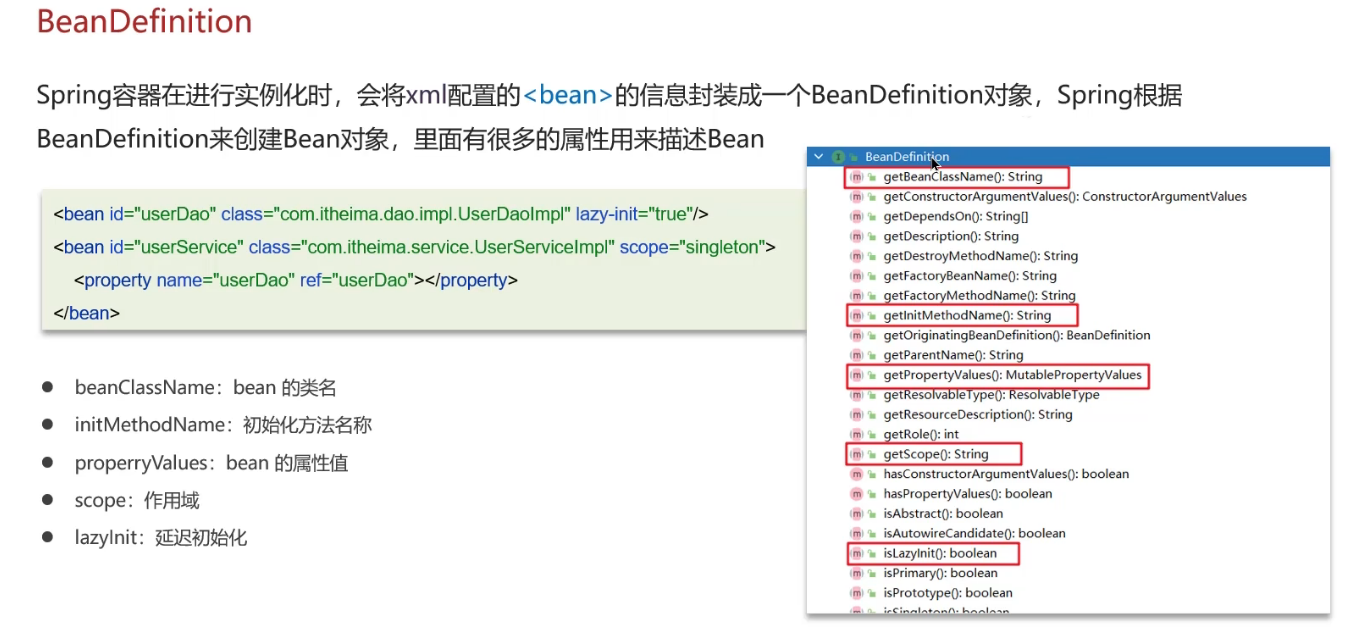Select the BeanDefinition root node label
The image size is (1367, 632).
(907, 157)
